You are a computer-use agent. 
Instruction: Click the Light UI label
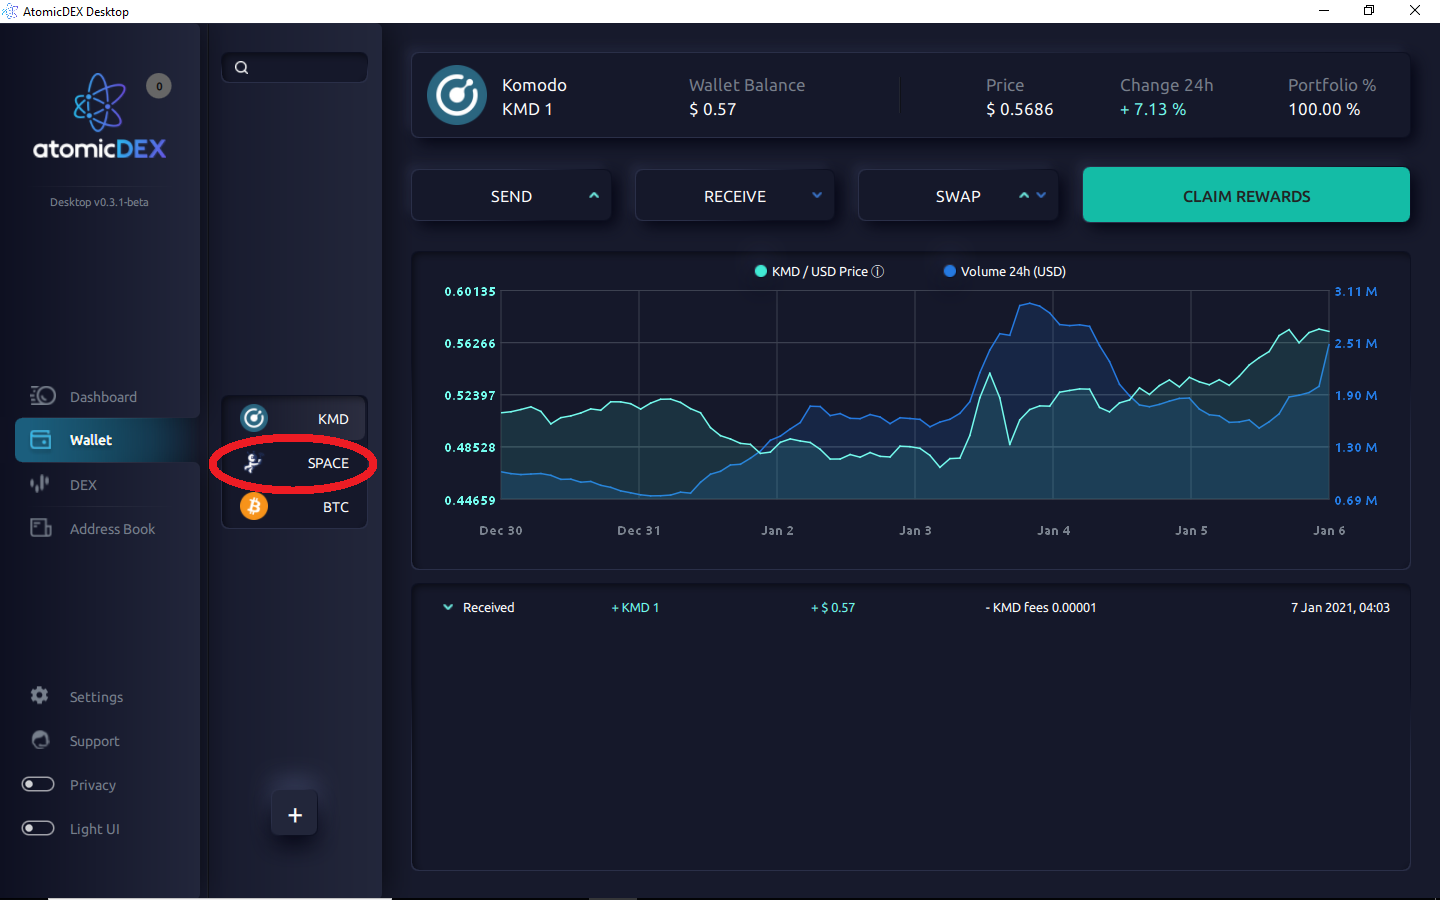pos(94,829)
